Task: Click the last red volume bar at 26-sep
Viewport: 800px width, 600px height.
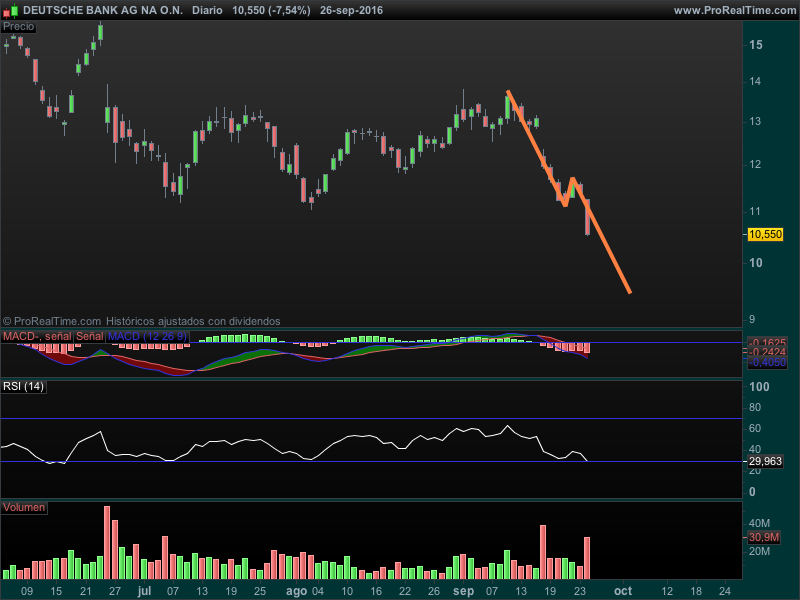Action: pos(587,558)
